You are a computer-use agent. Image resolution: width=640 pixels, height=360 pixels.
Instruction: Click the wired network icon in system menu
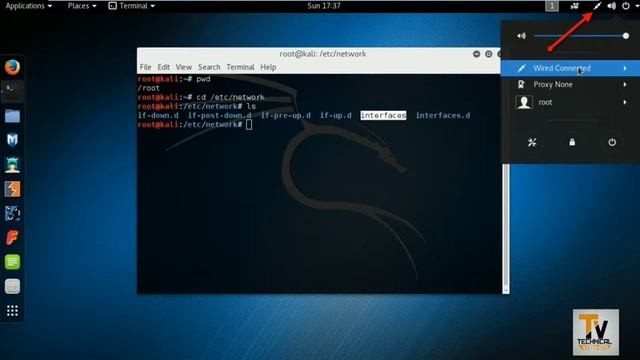tap(521, 68)
